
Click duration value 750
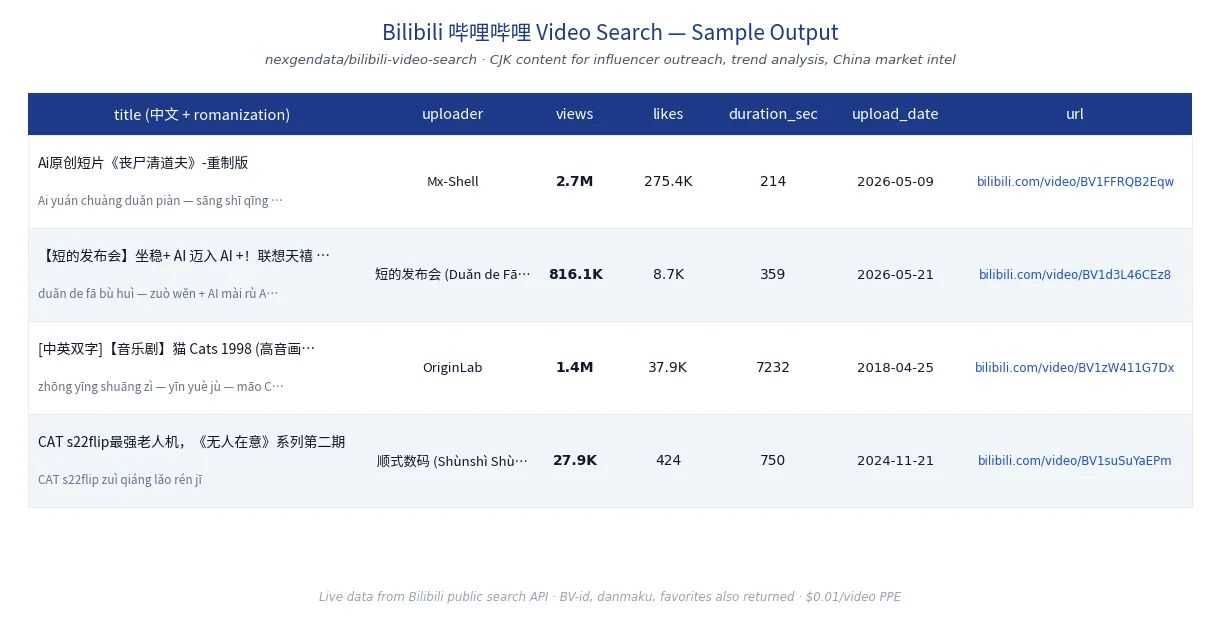[x=773, y=460]
